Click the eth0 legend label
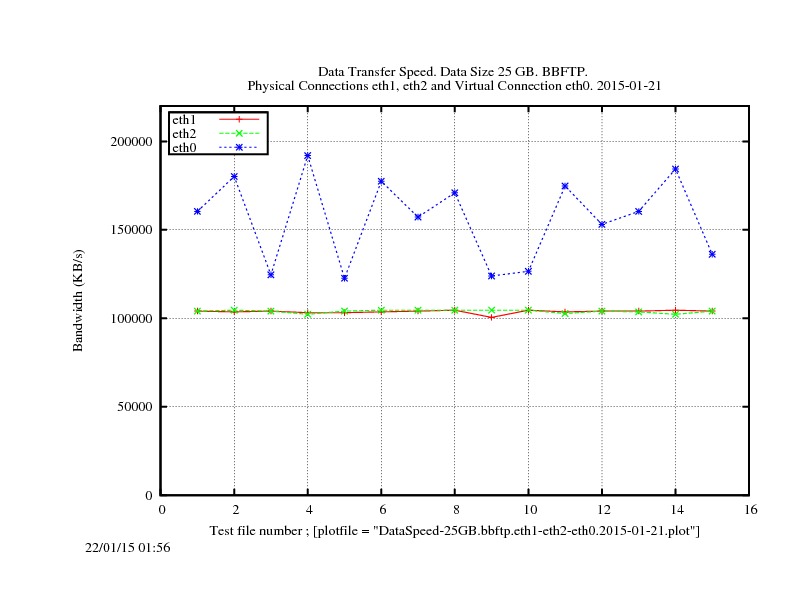 (184, 147)
